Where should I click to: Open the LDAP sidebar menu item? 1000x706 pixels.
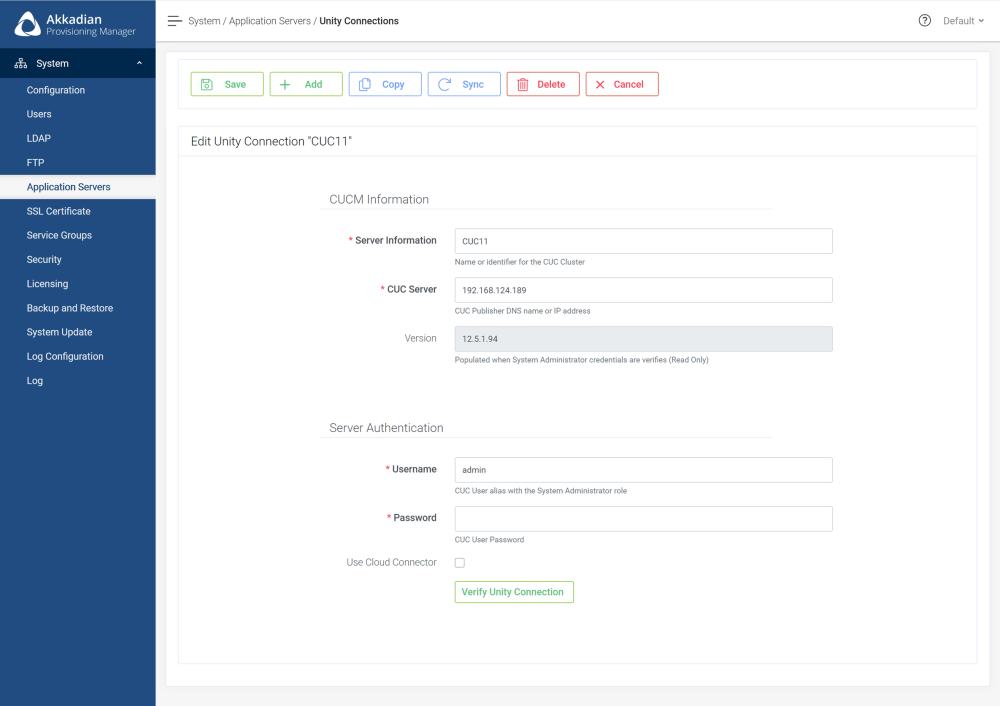click(40, 138)
